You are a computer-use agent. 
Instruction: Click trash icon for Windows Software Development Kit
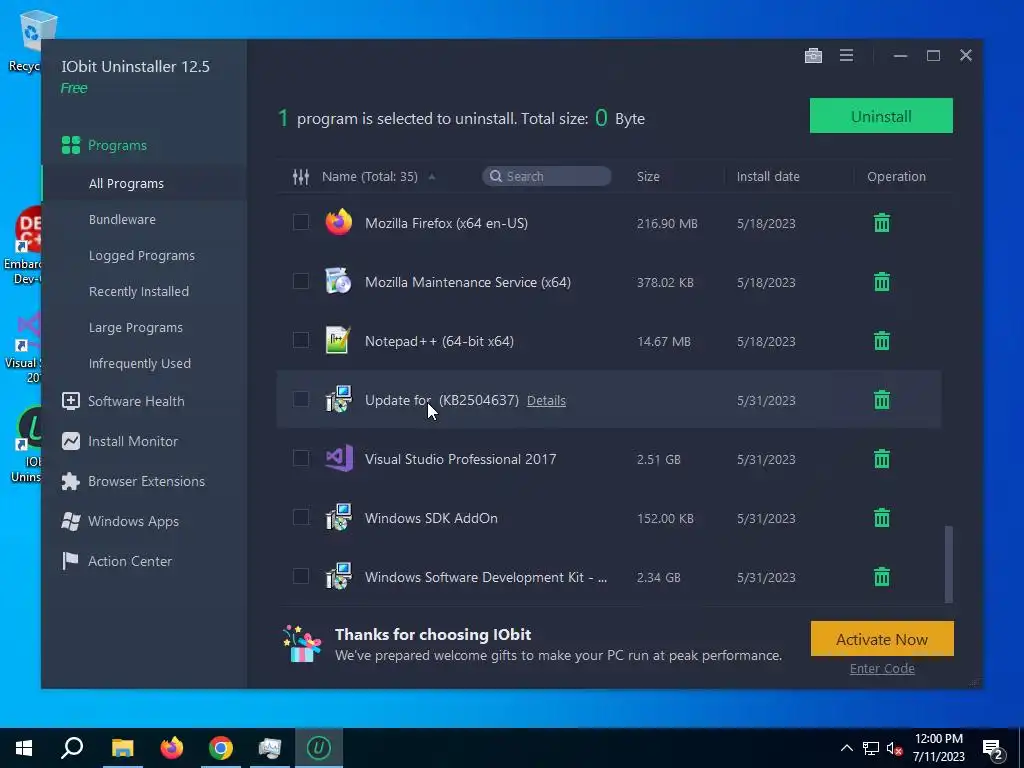coord(882,577)
